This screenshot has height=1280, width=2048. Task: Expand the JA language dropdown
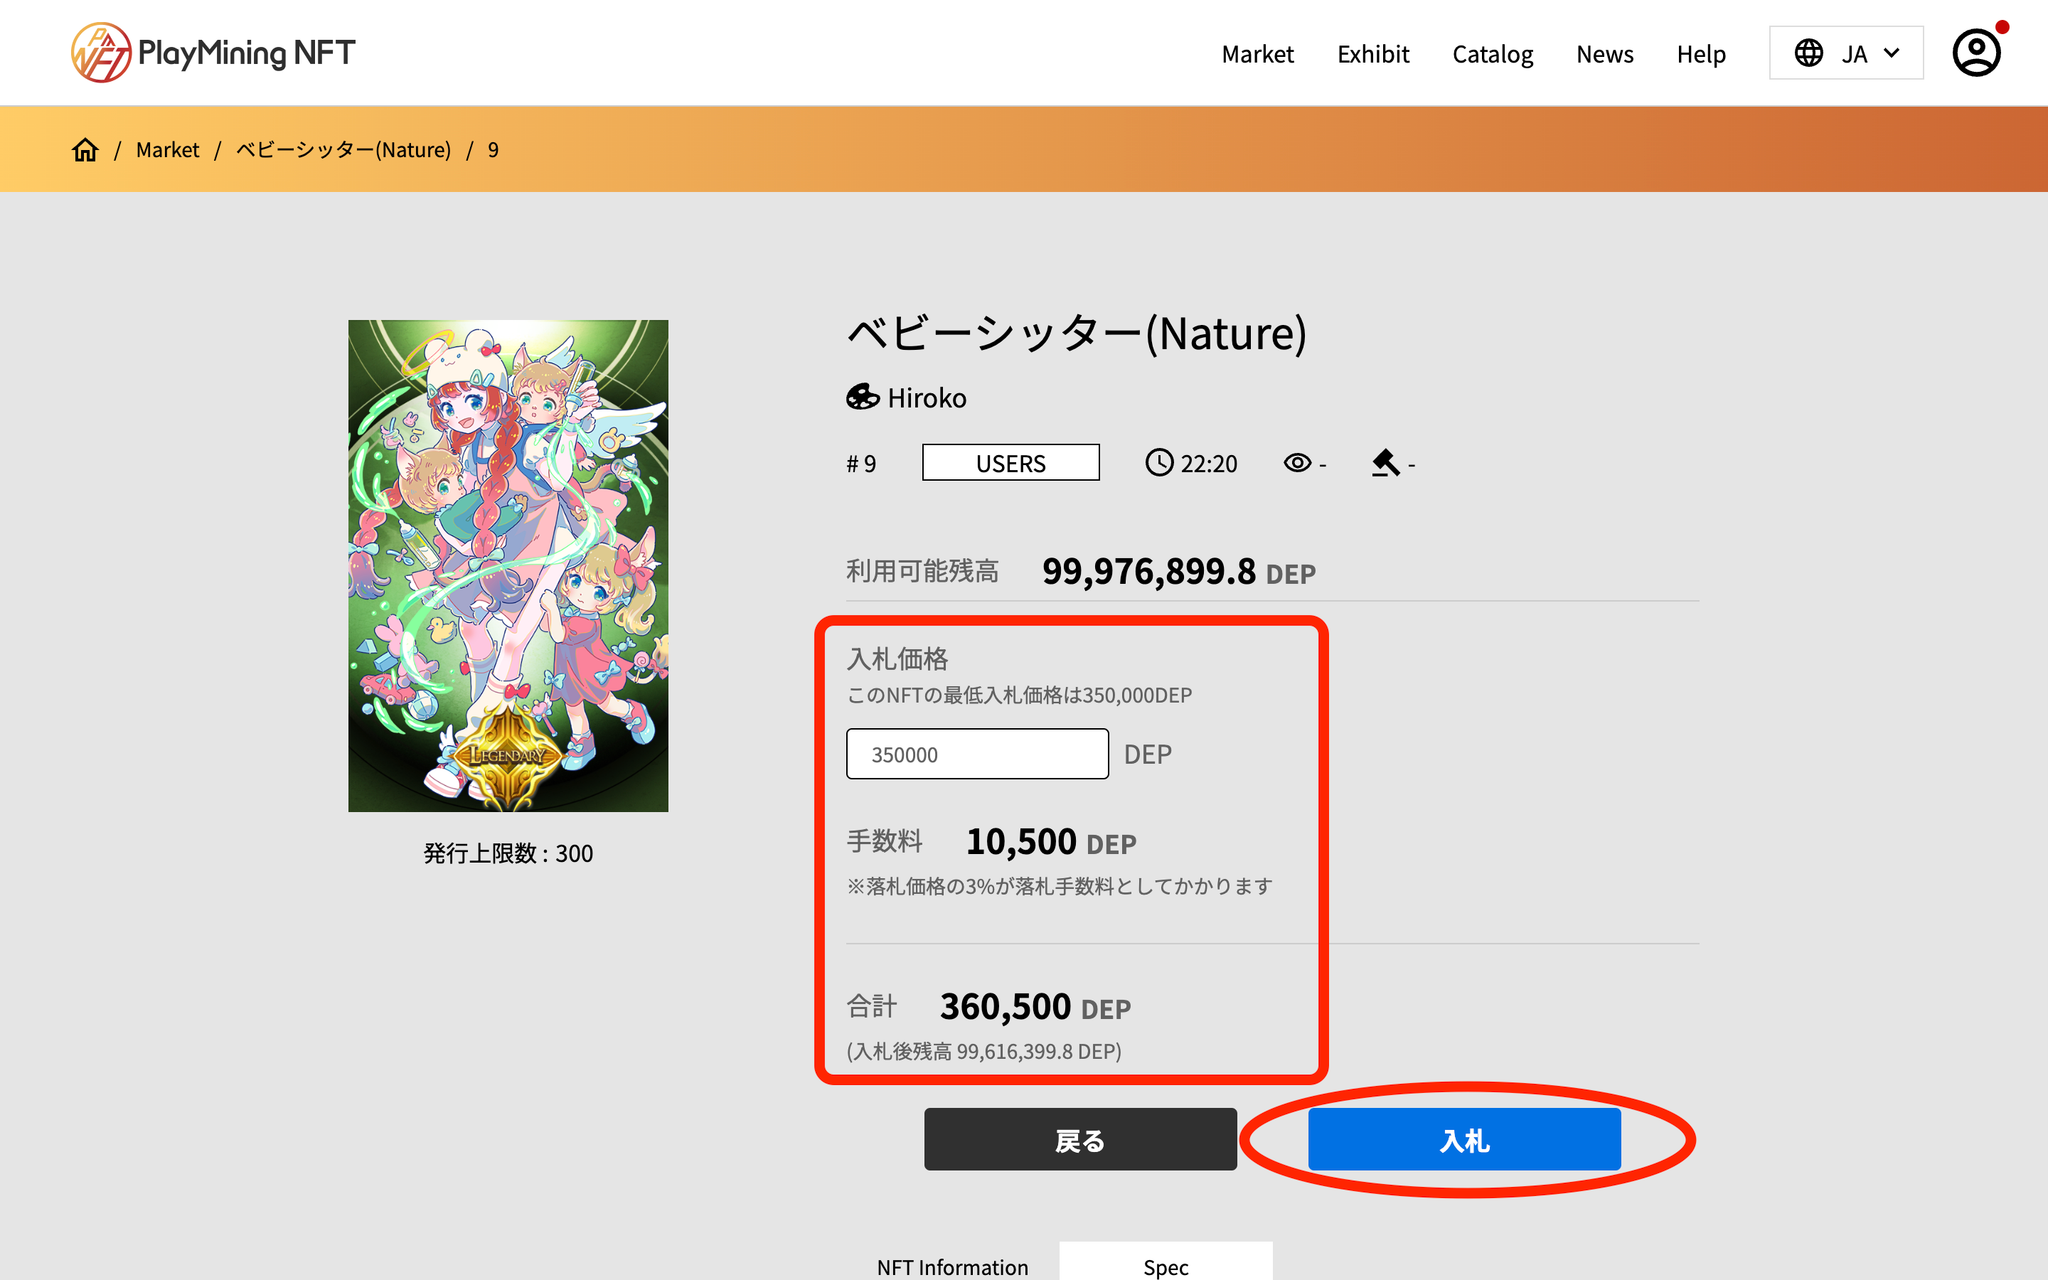(1846, 53)
